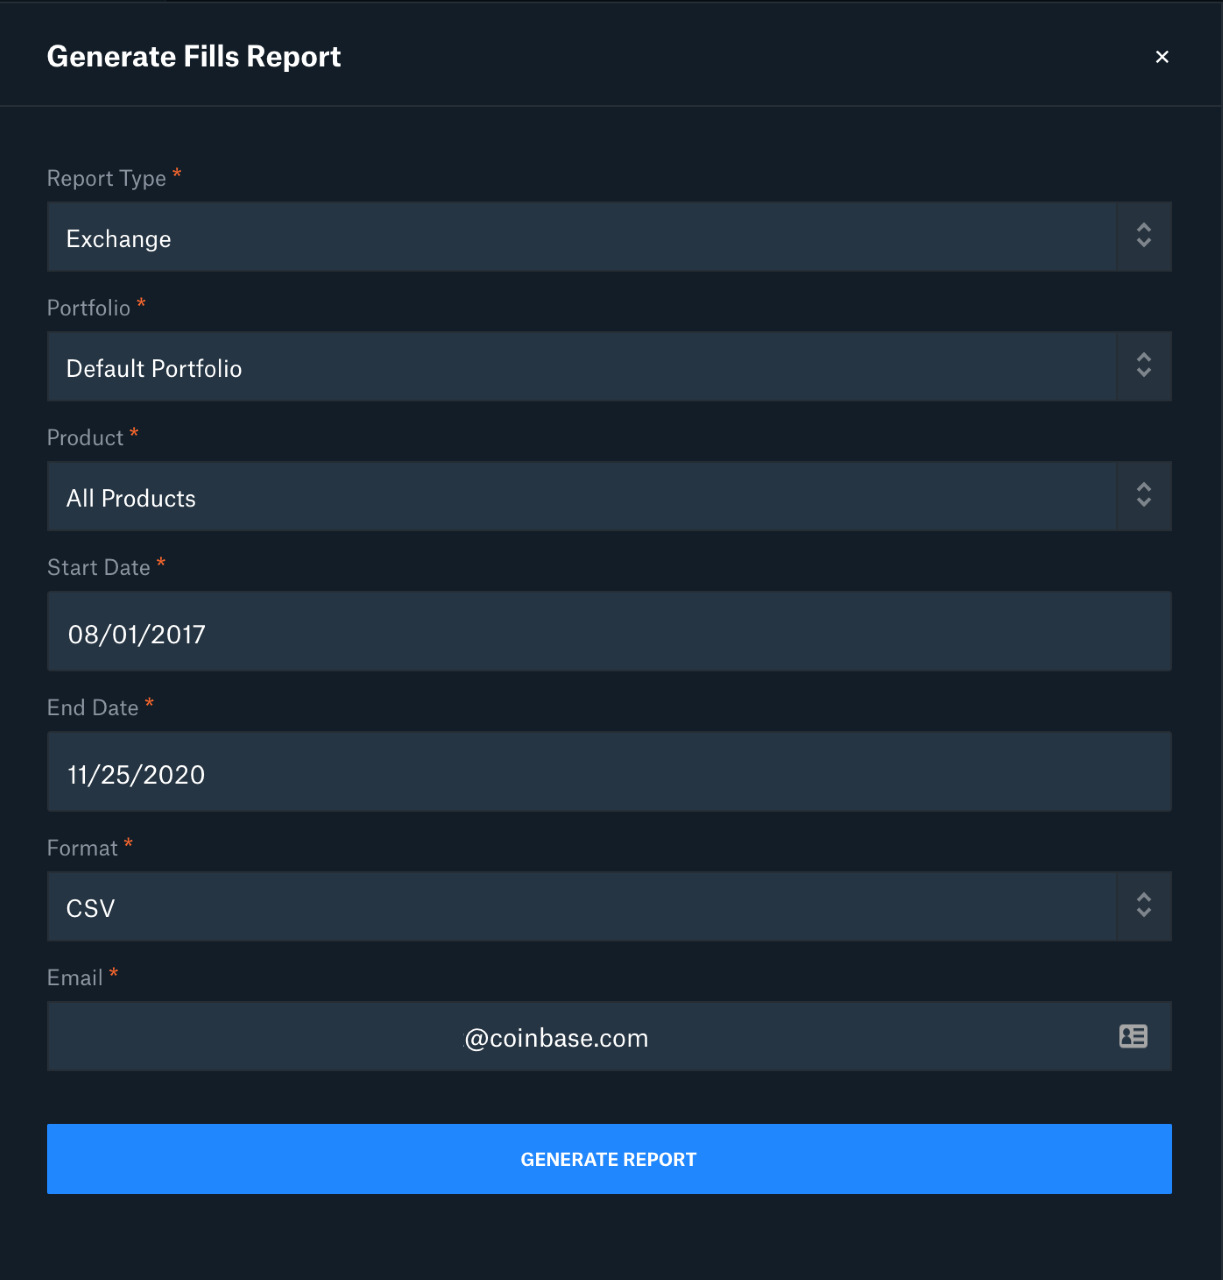Close the Generate Fills Report dialog
The width and height of the screenshot is (1223, 1280).
(1162, 57)
